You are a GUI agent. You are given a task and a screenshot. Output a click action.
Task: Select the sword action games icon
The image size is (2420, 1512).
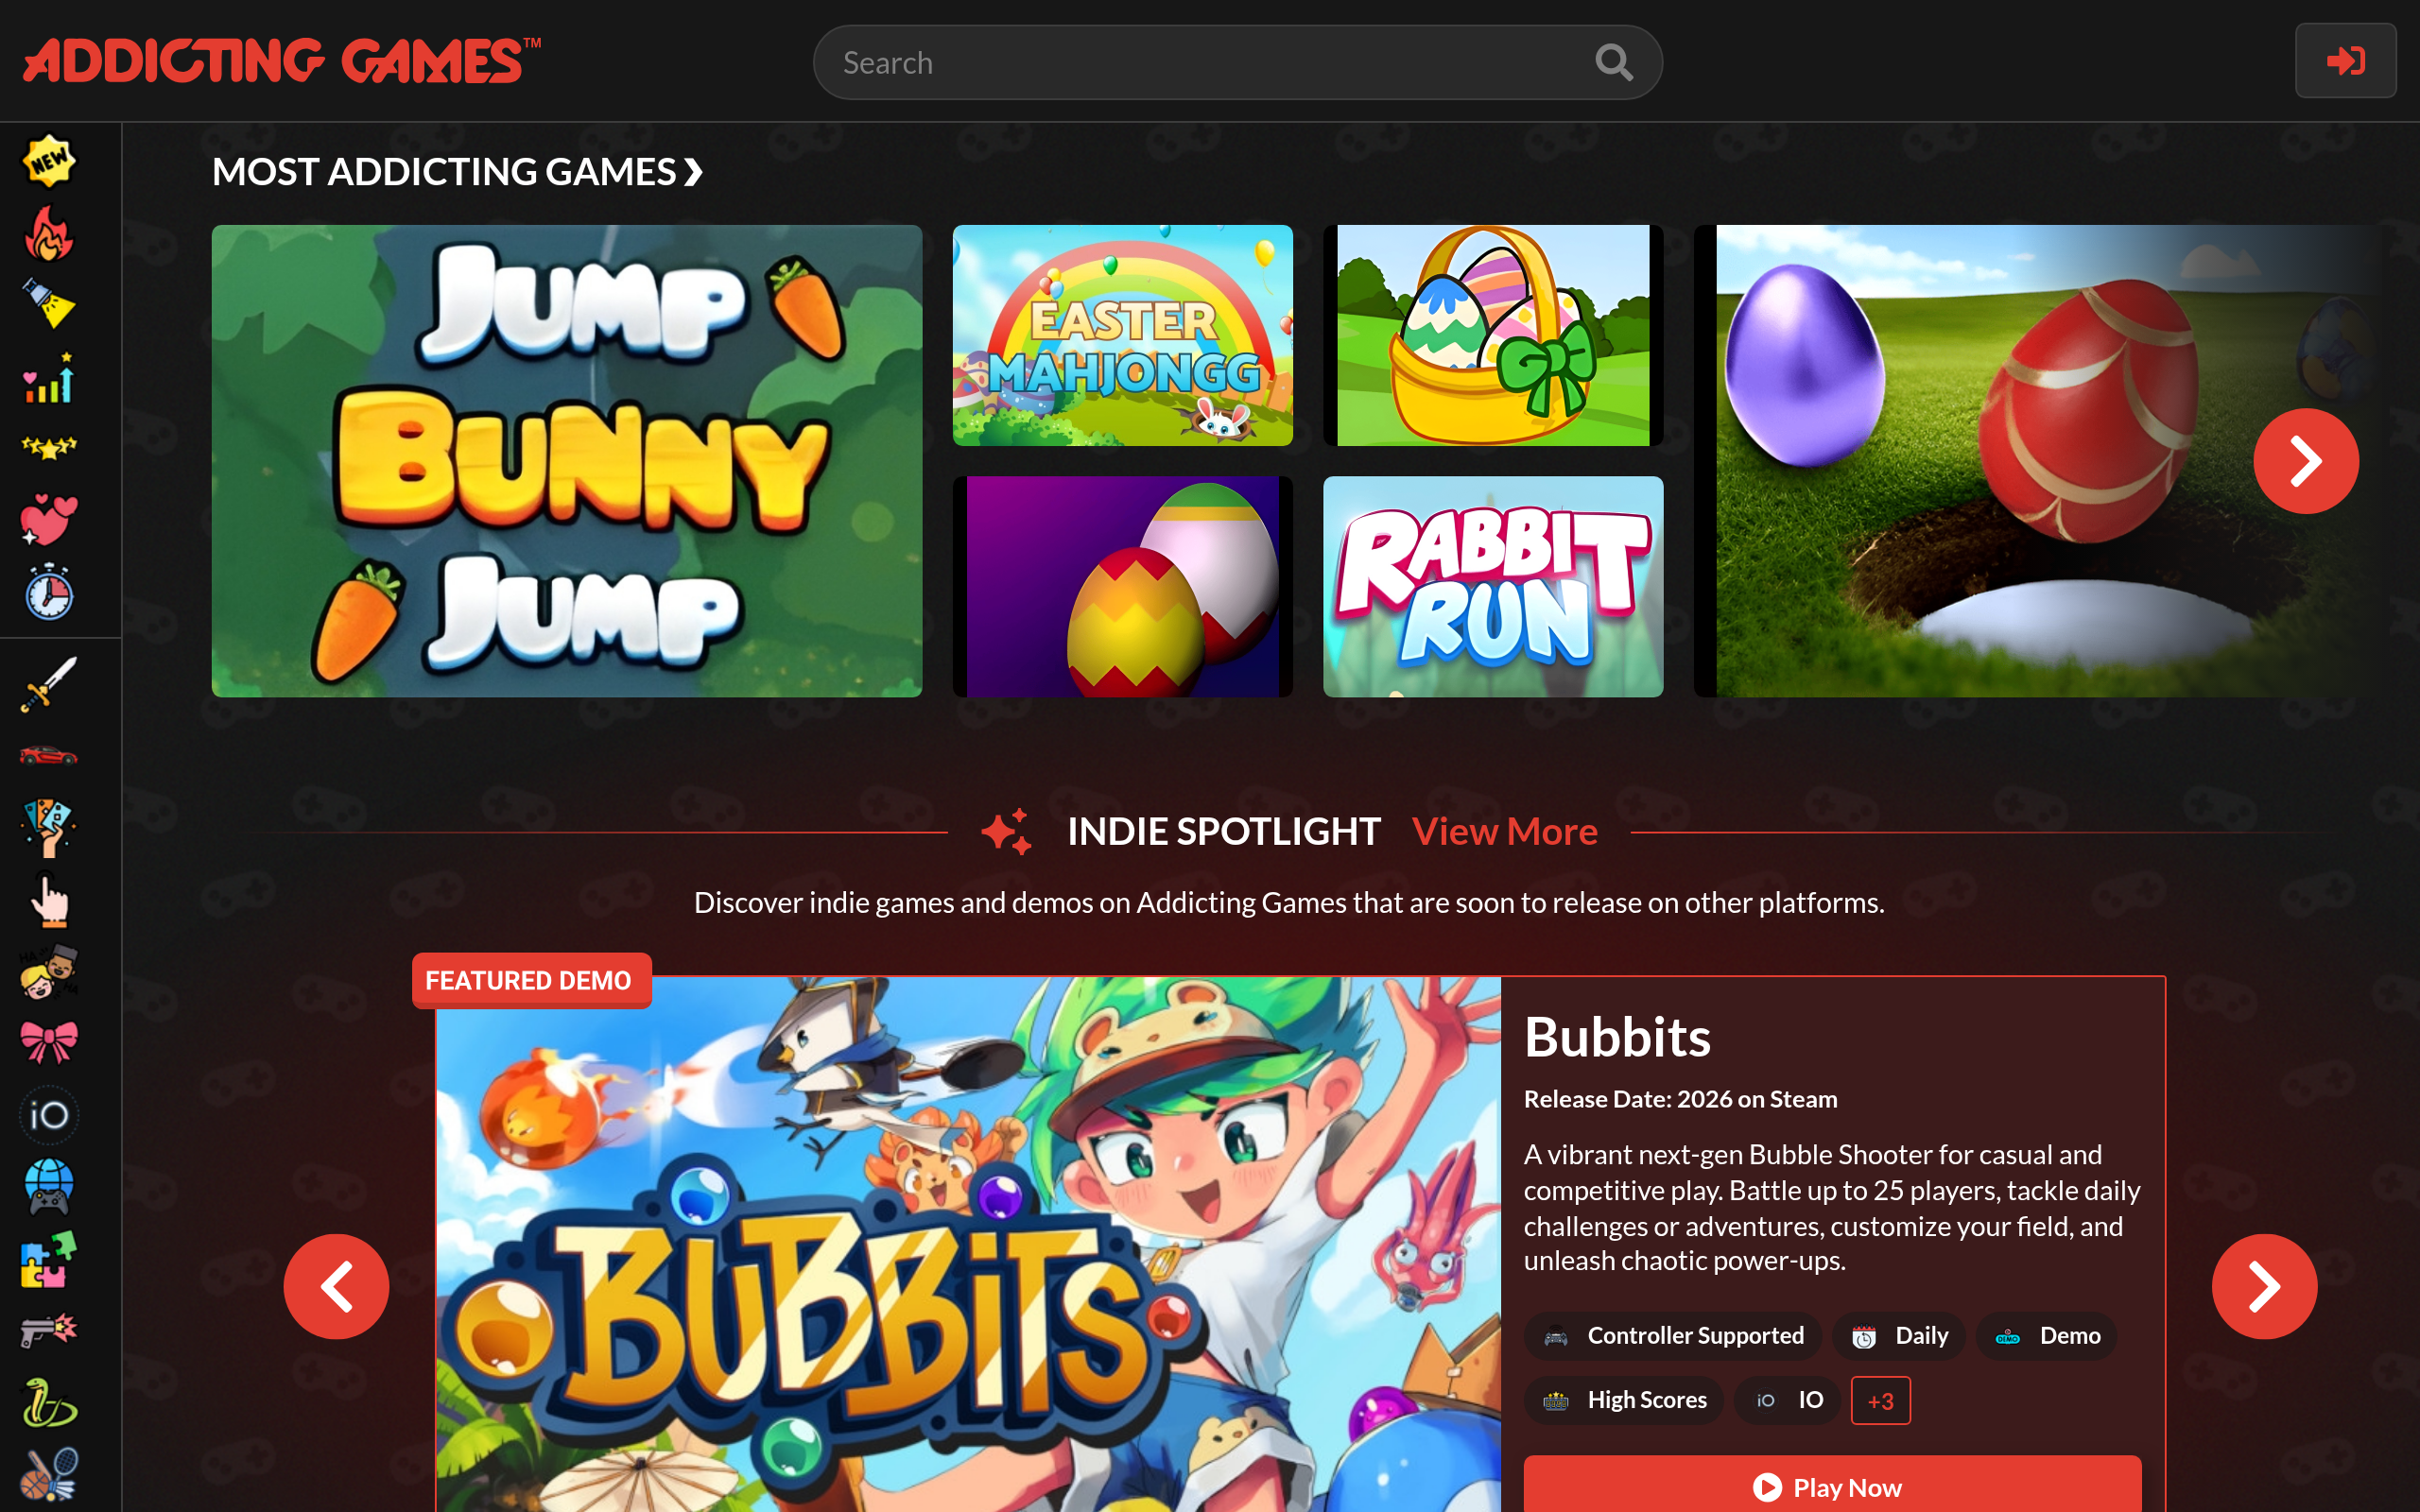pos(48,684)
